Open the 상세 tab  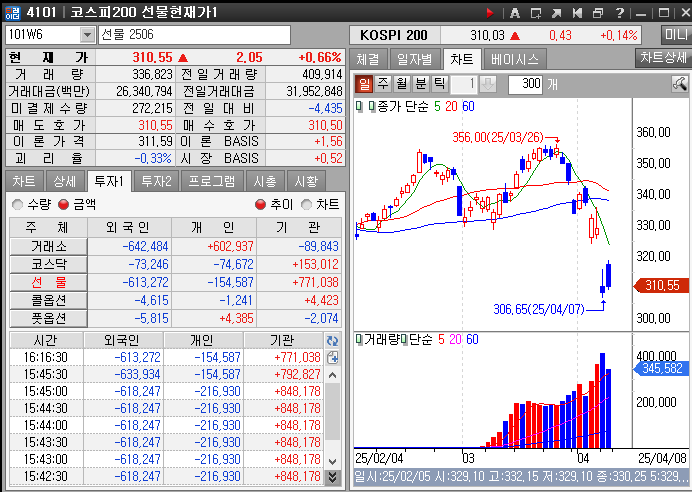(x=65, y=181)
